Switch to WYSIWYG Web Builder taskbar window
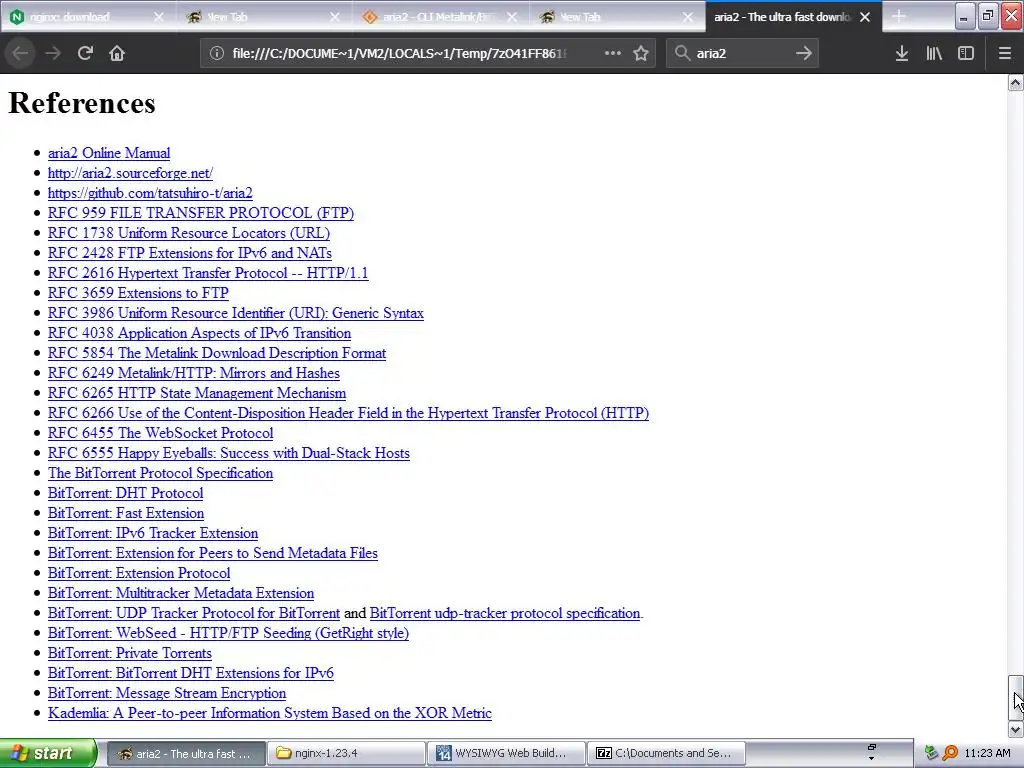1024x768 pixels. [507, 754]
